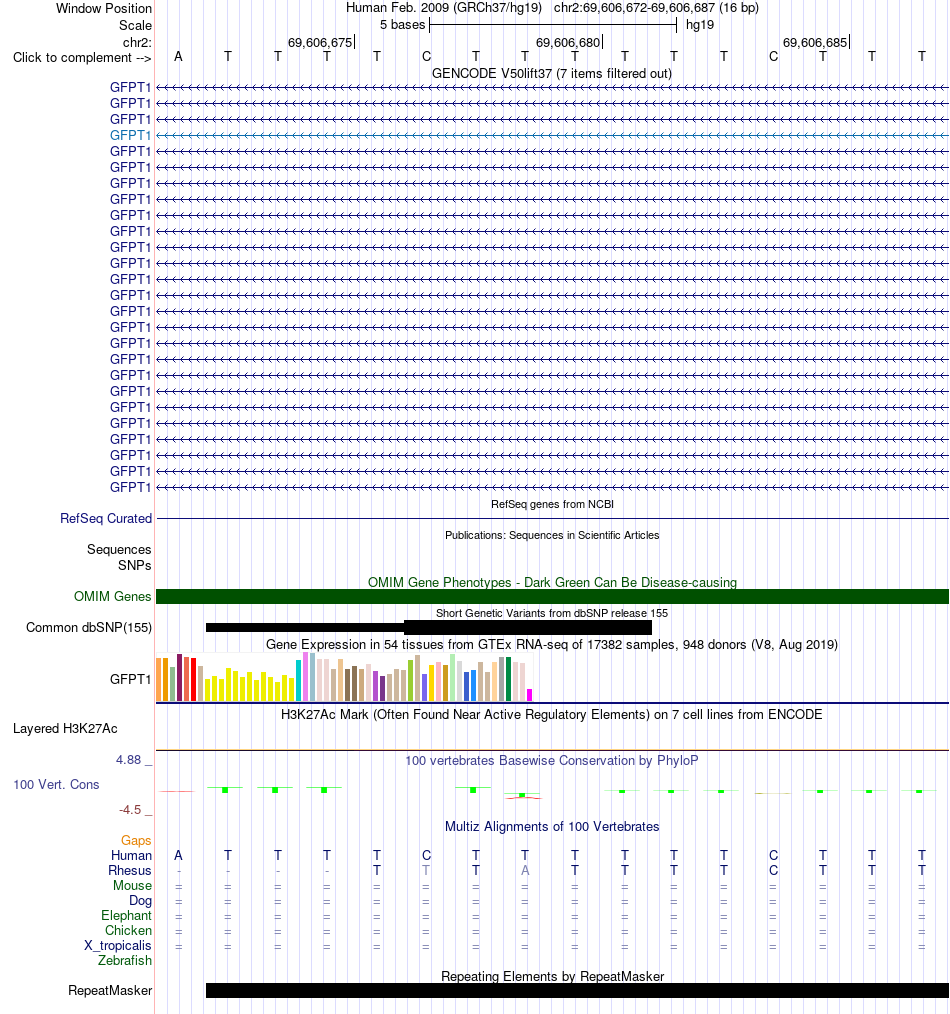Viewport: 950px width, 1014px height.
Task: Click the OMIM Genes track label
Action: [x=113, y=596]
